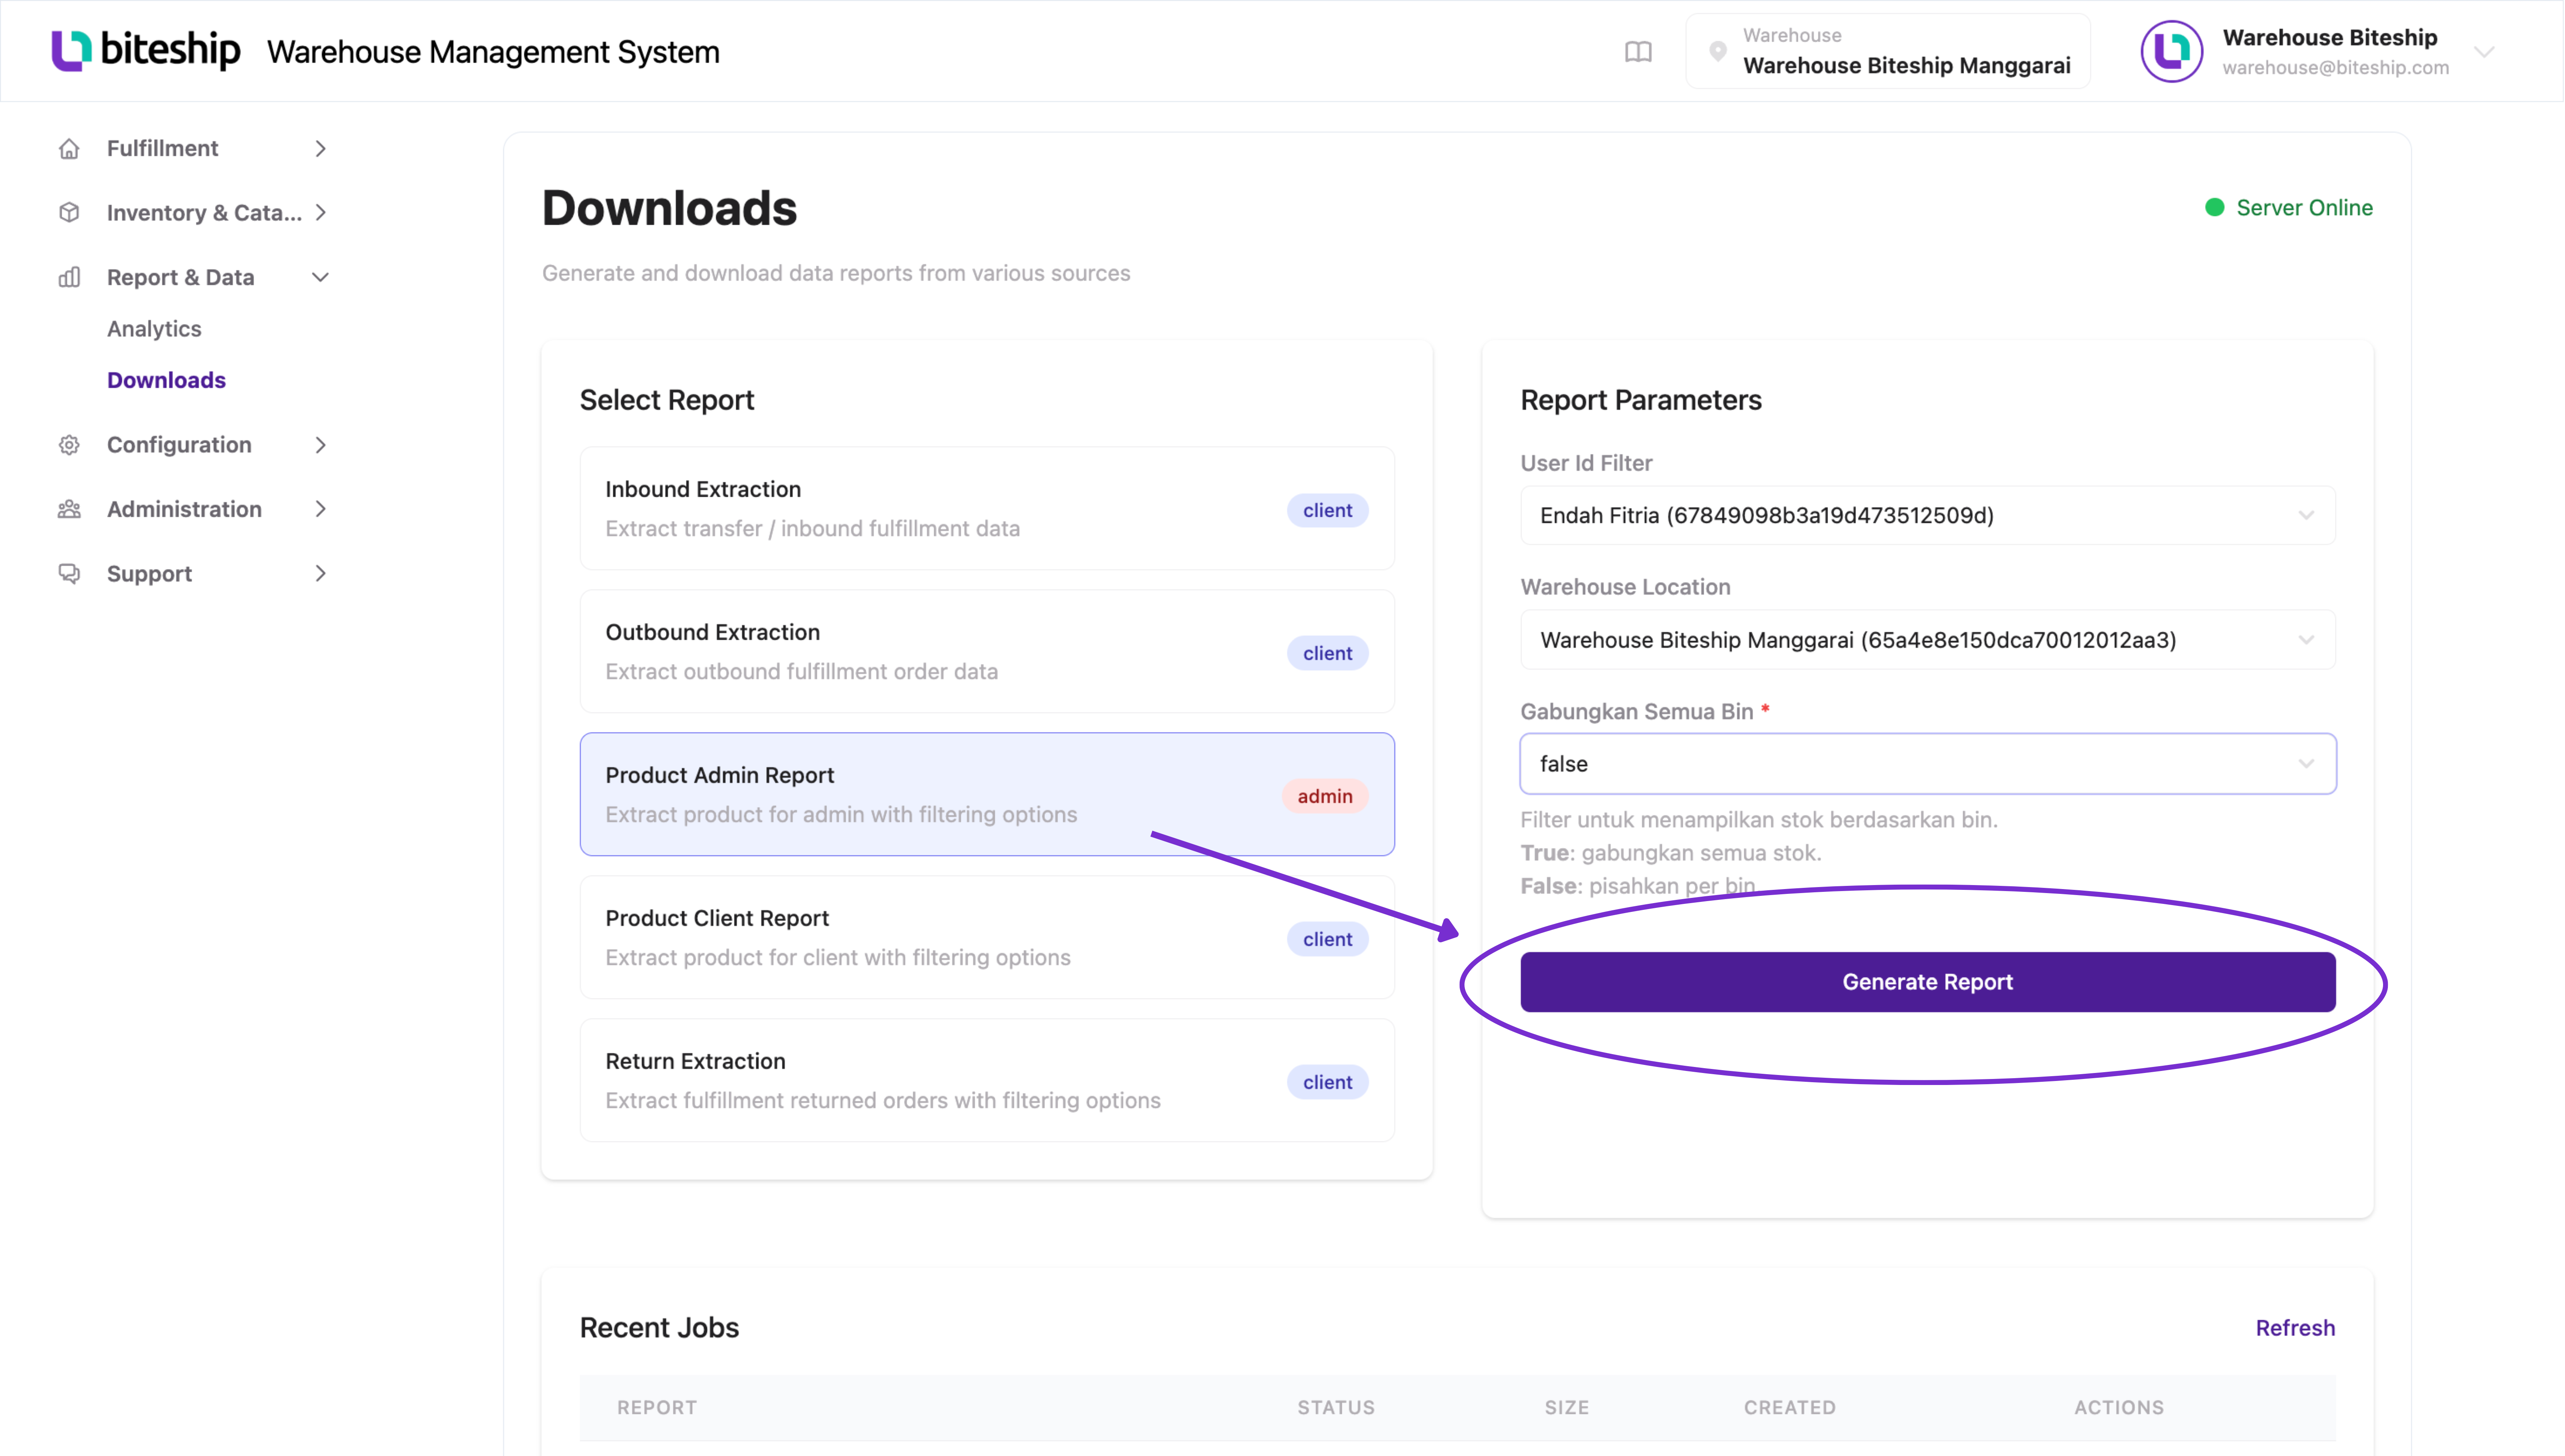Open the User Id Filter dropdown
Image resolution: width=2565 pixels, height=1456 pixels.
coord(1927,515)
